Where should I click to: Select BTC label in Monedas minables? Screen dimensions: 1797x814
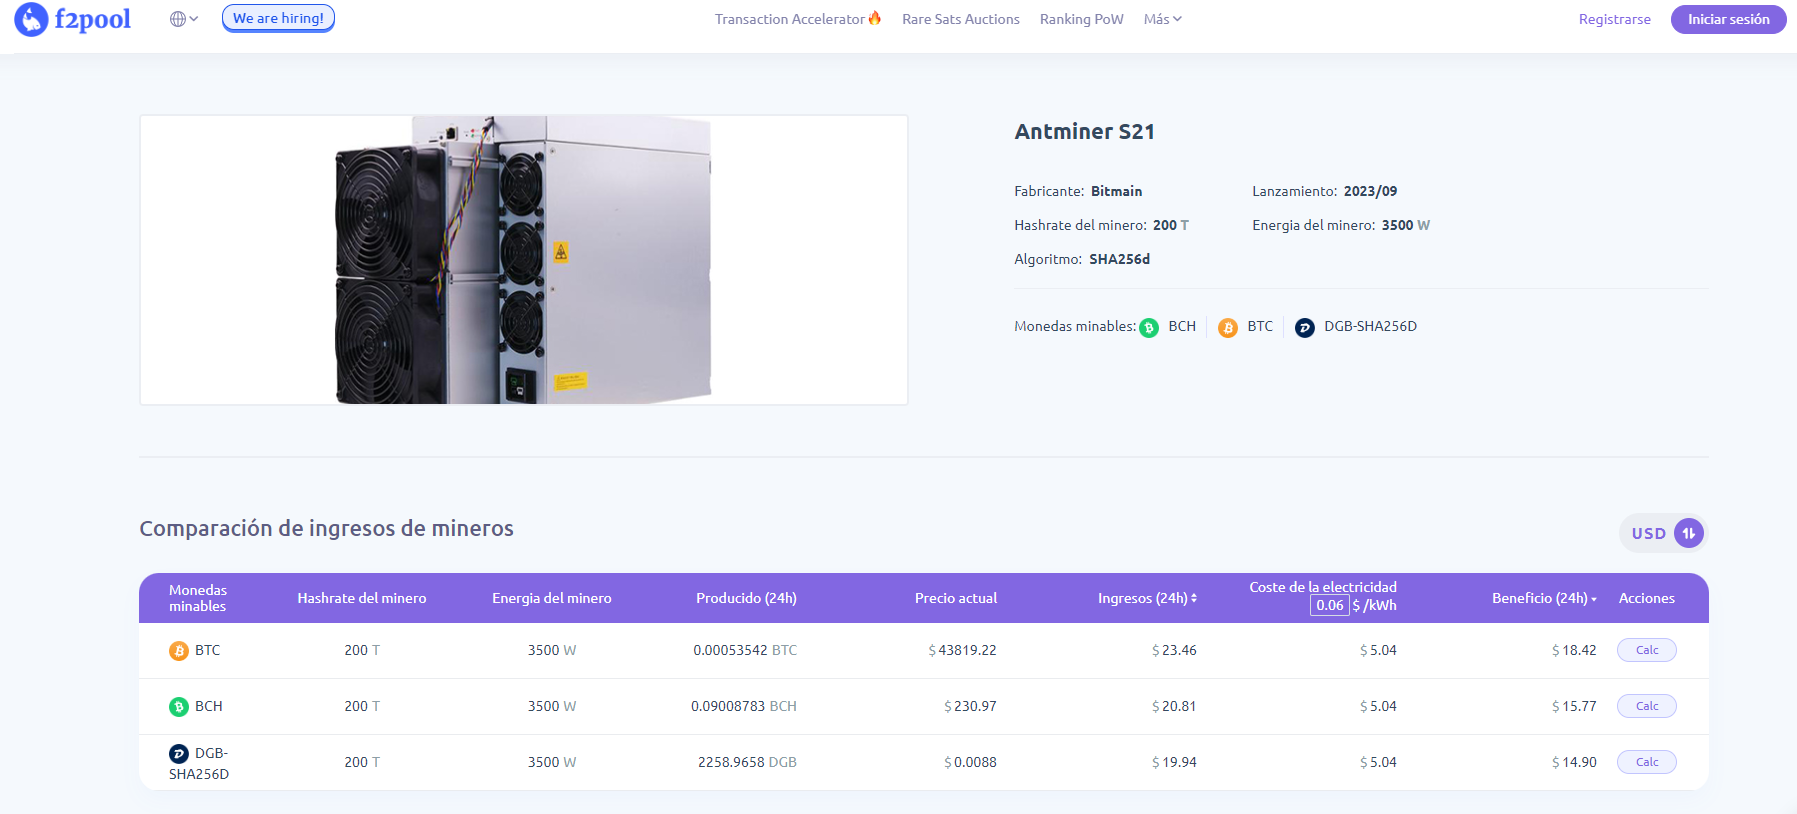pyautogui.click(x=1260, y=326)
